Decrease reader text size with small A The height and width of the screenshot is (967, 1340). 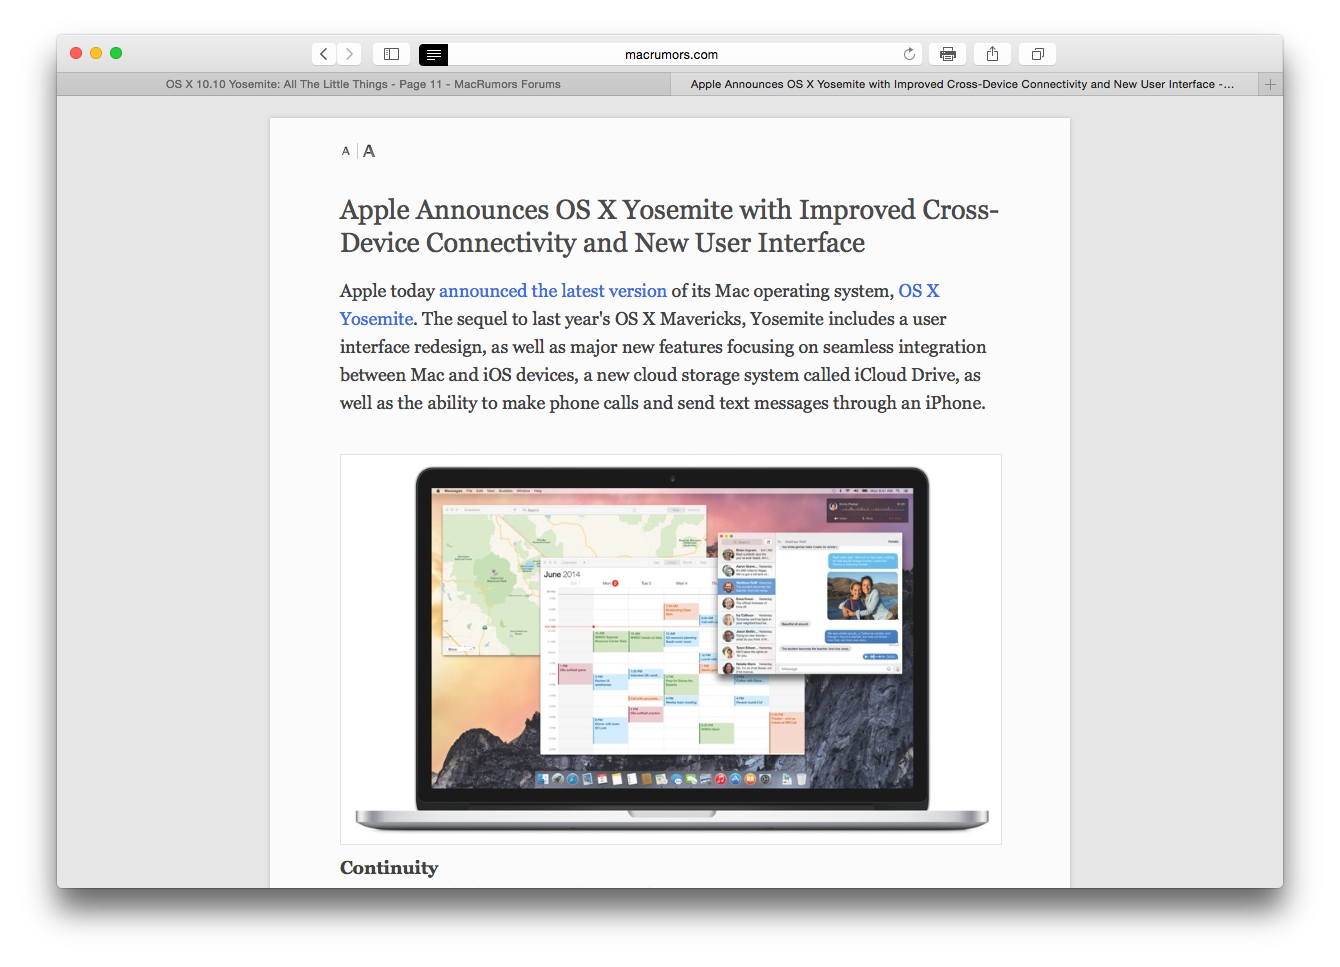pyautogui.click(x=346, y=151)
